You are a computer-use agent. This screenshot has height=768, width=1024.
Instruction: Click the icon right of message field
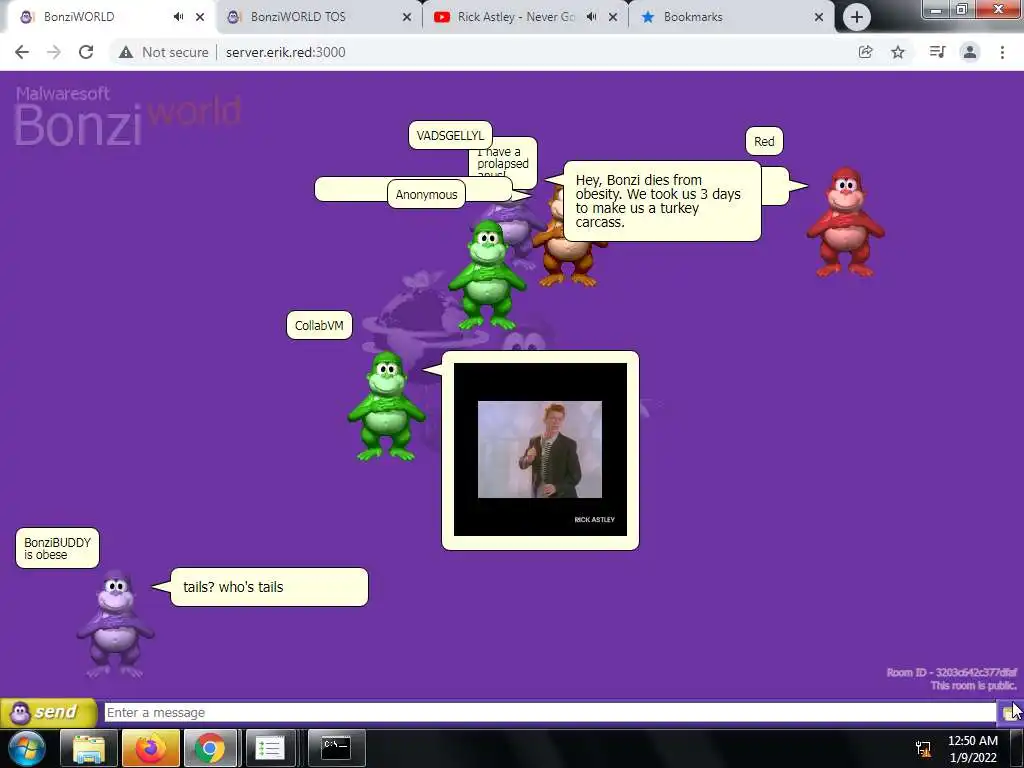(1010, 712)
